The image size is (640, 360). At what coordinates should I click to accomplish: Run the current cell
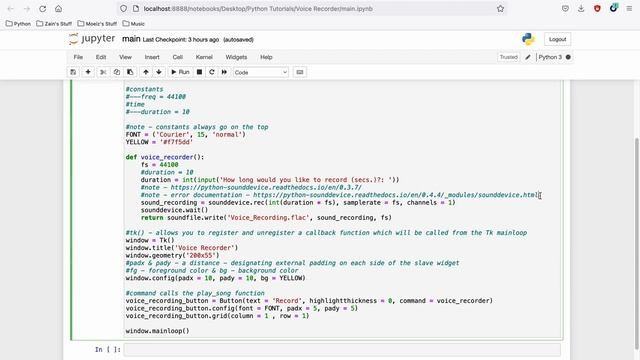coord(180,72)
